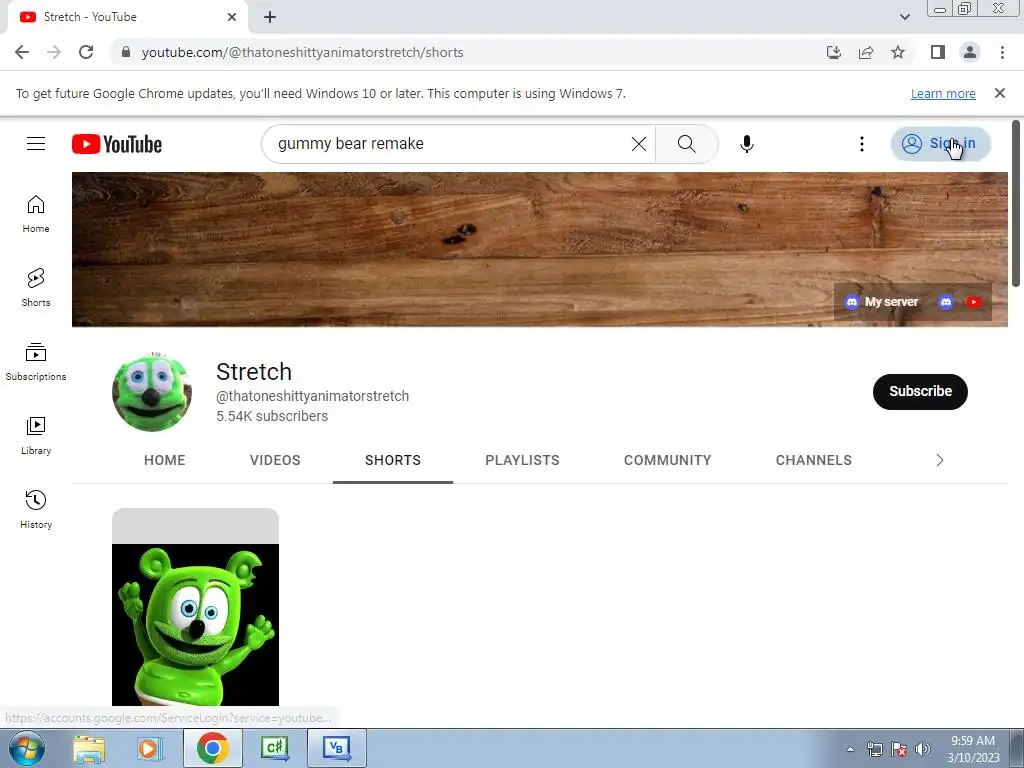Open Chrome profile avatar menu
Viewport: 1024px width, 768px height.
tap(970, 52)
